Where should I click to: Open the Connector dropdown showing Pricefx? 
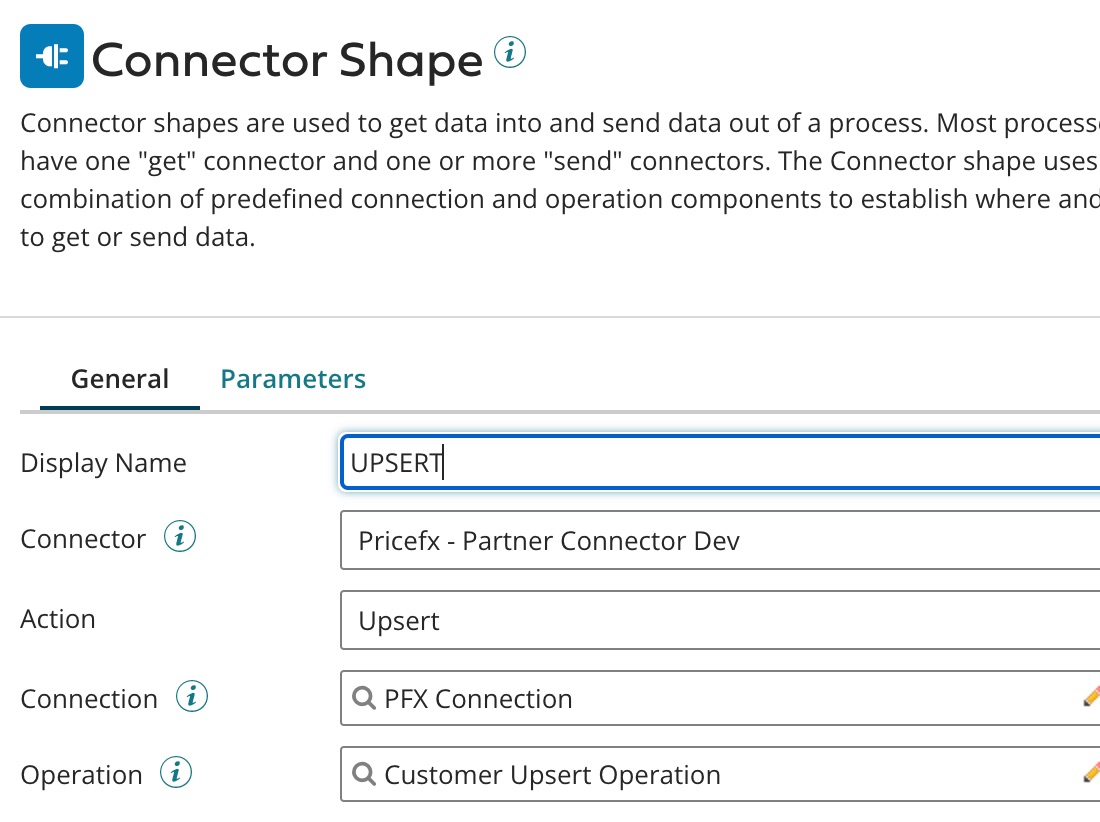coord(720,541)
